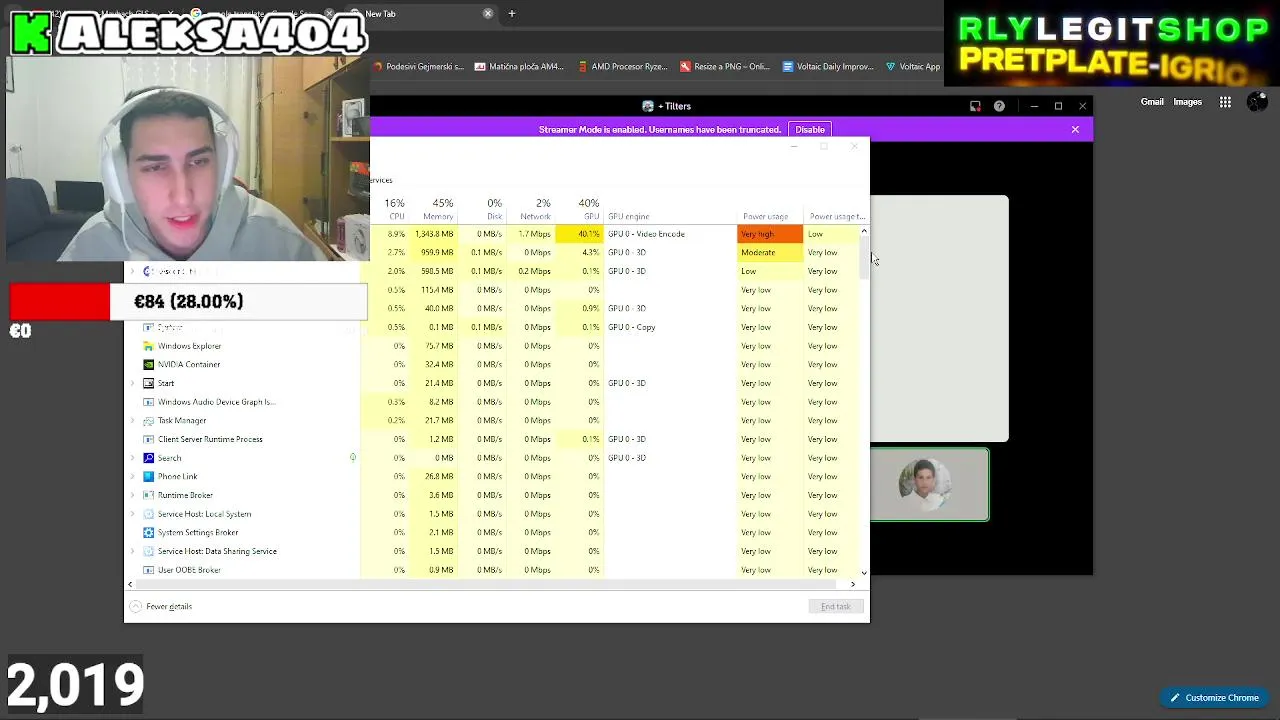Click the User OOBE Broker icon
The height and width of the screenshot is (720, 1280).
(x=149, y=570)
